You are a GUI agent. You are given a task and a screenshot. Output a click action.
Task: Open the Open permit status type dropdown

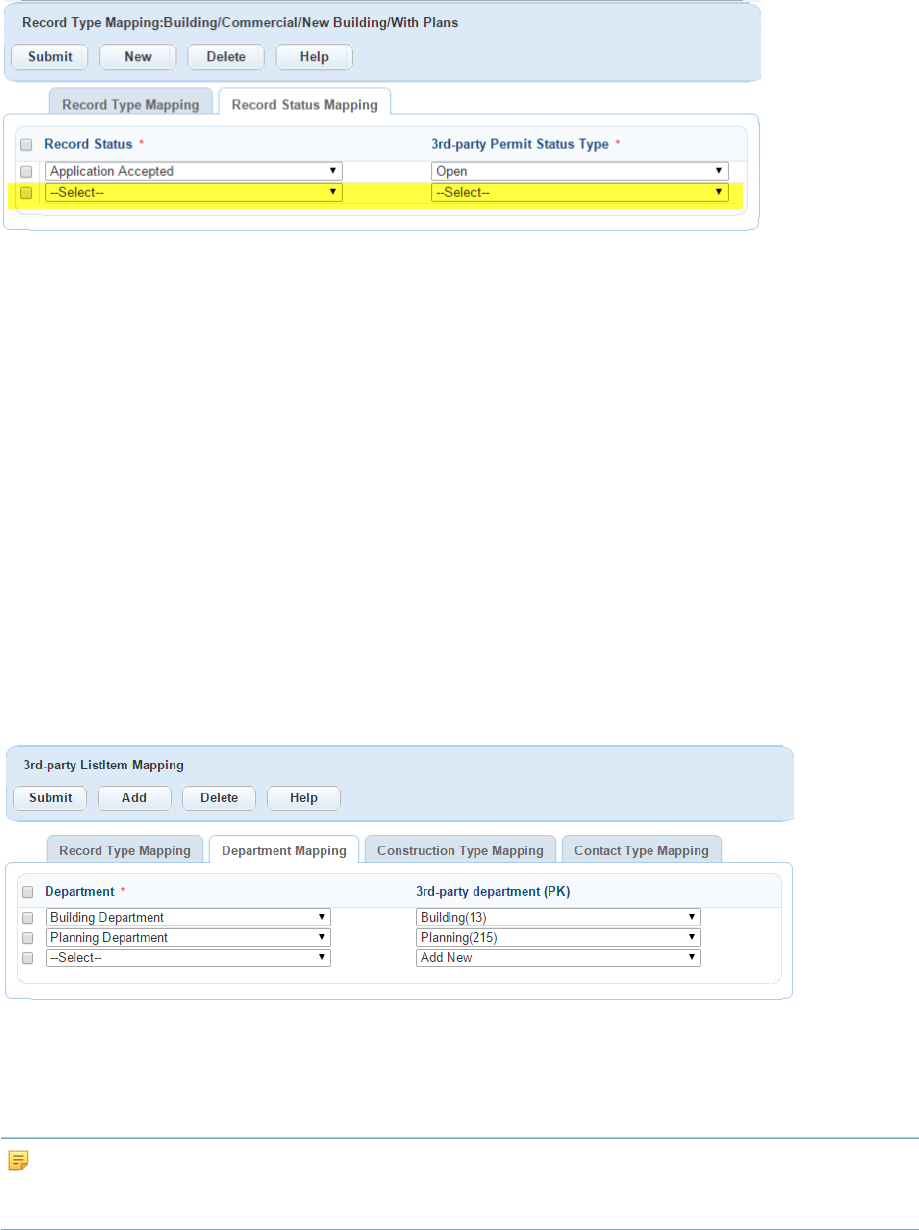click(580, 171)
